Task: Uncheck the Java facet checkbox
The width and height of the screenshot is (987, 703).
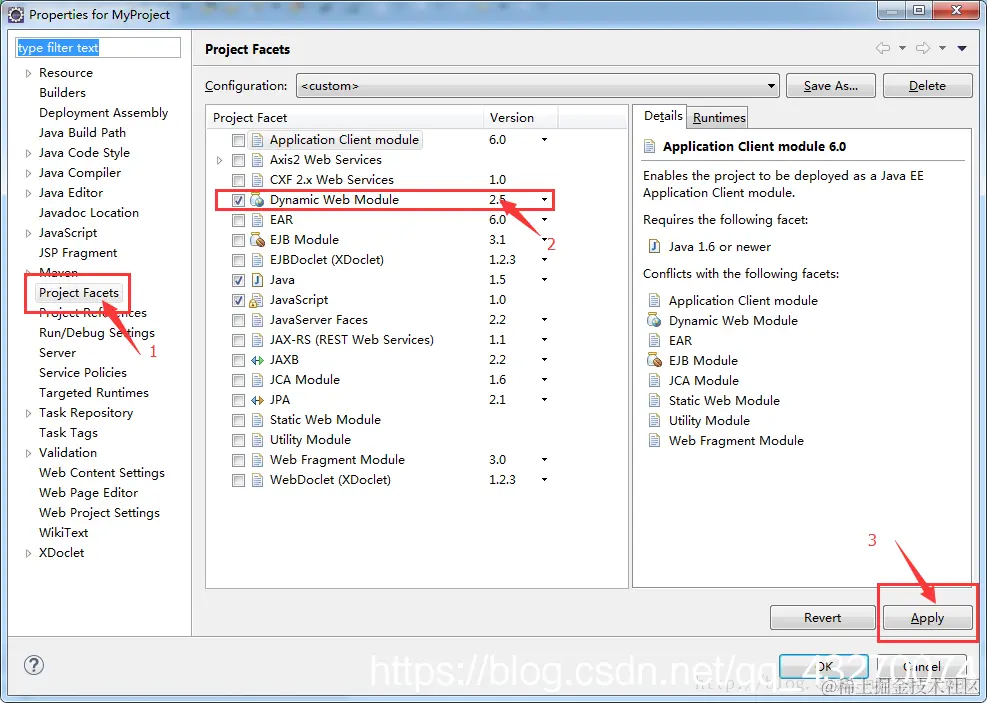Action: [239, 280]
